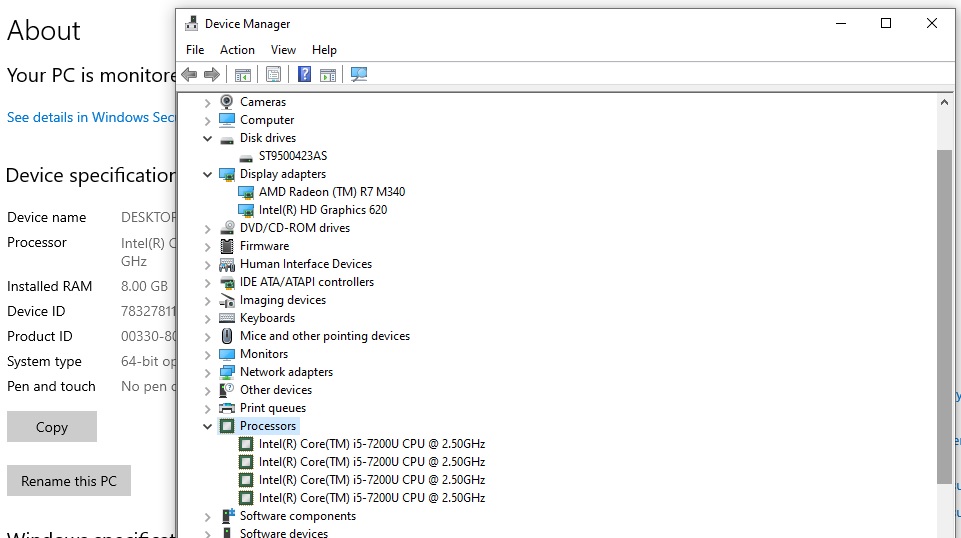
Task: Click the Human Interface Devices icon
Action: (227, 264)
